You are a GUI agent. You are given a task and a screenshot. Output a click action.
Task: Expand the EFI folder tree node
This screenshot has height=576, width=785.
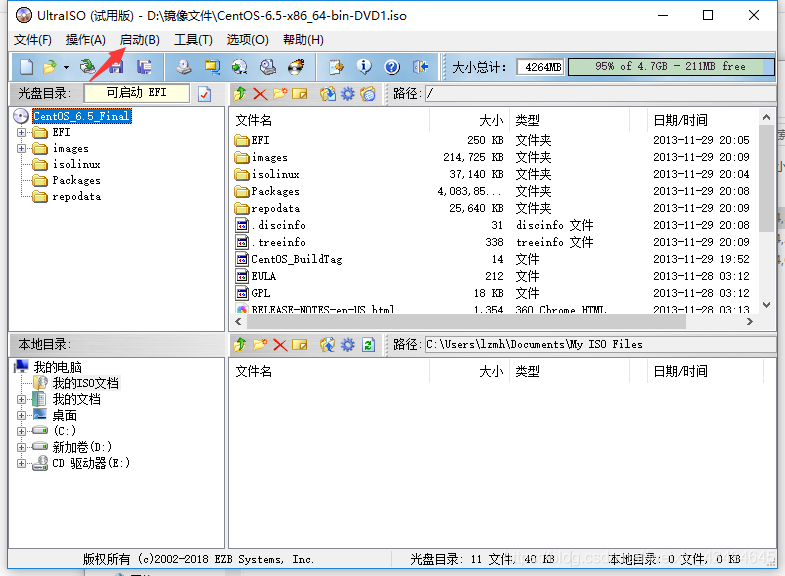[21, 133]
